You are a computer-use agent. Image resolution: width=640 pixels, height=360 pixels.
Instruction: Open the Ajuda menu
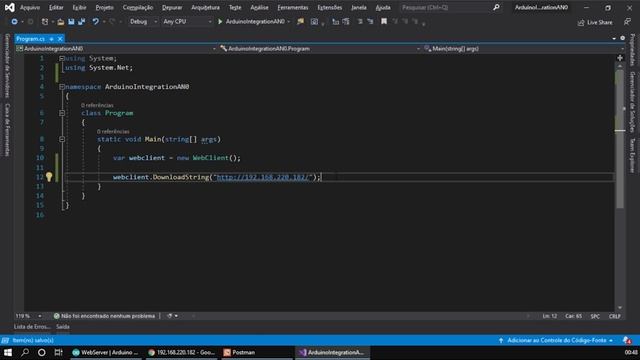point(383,7)
